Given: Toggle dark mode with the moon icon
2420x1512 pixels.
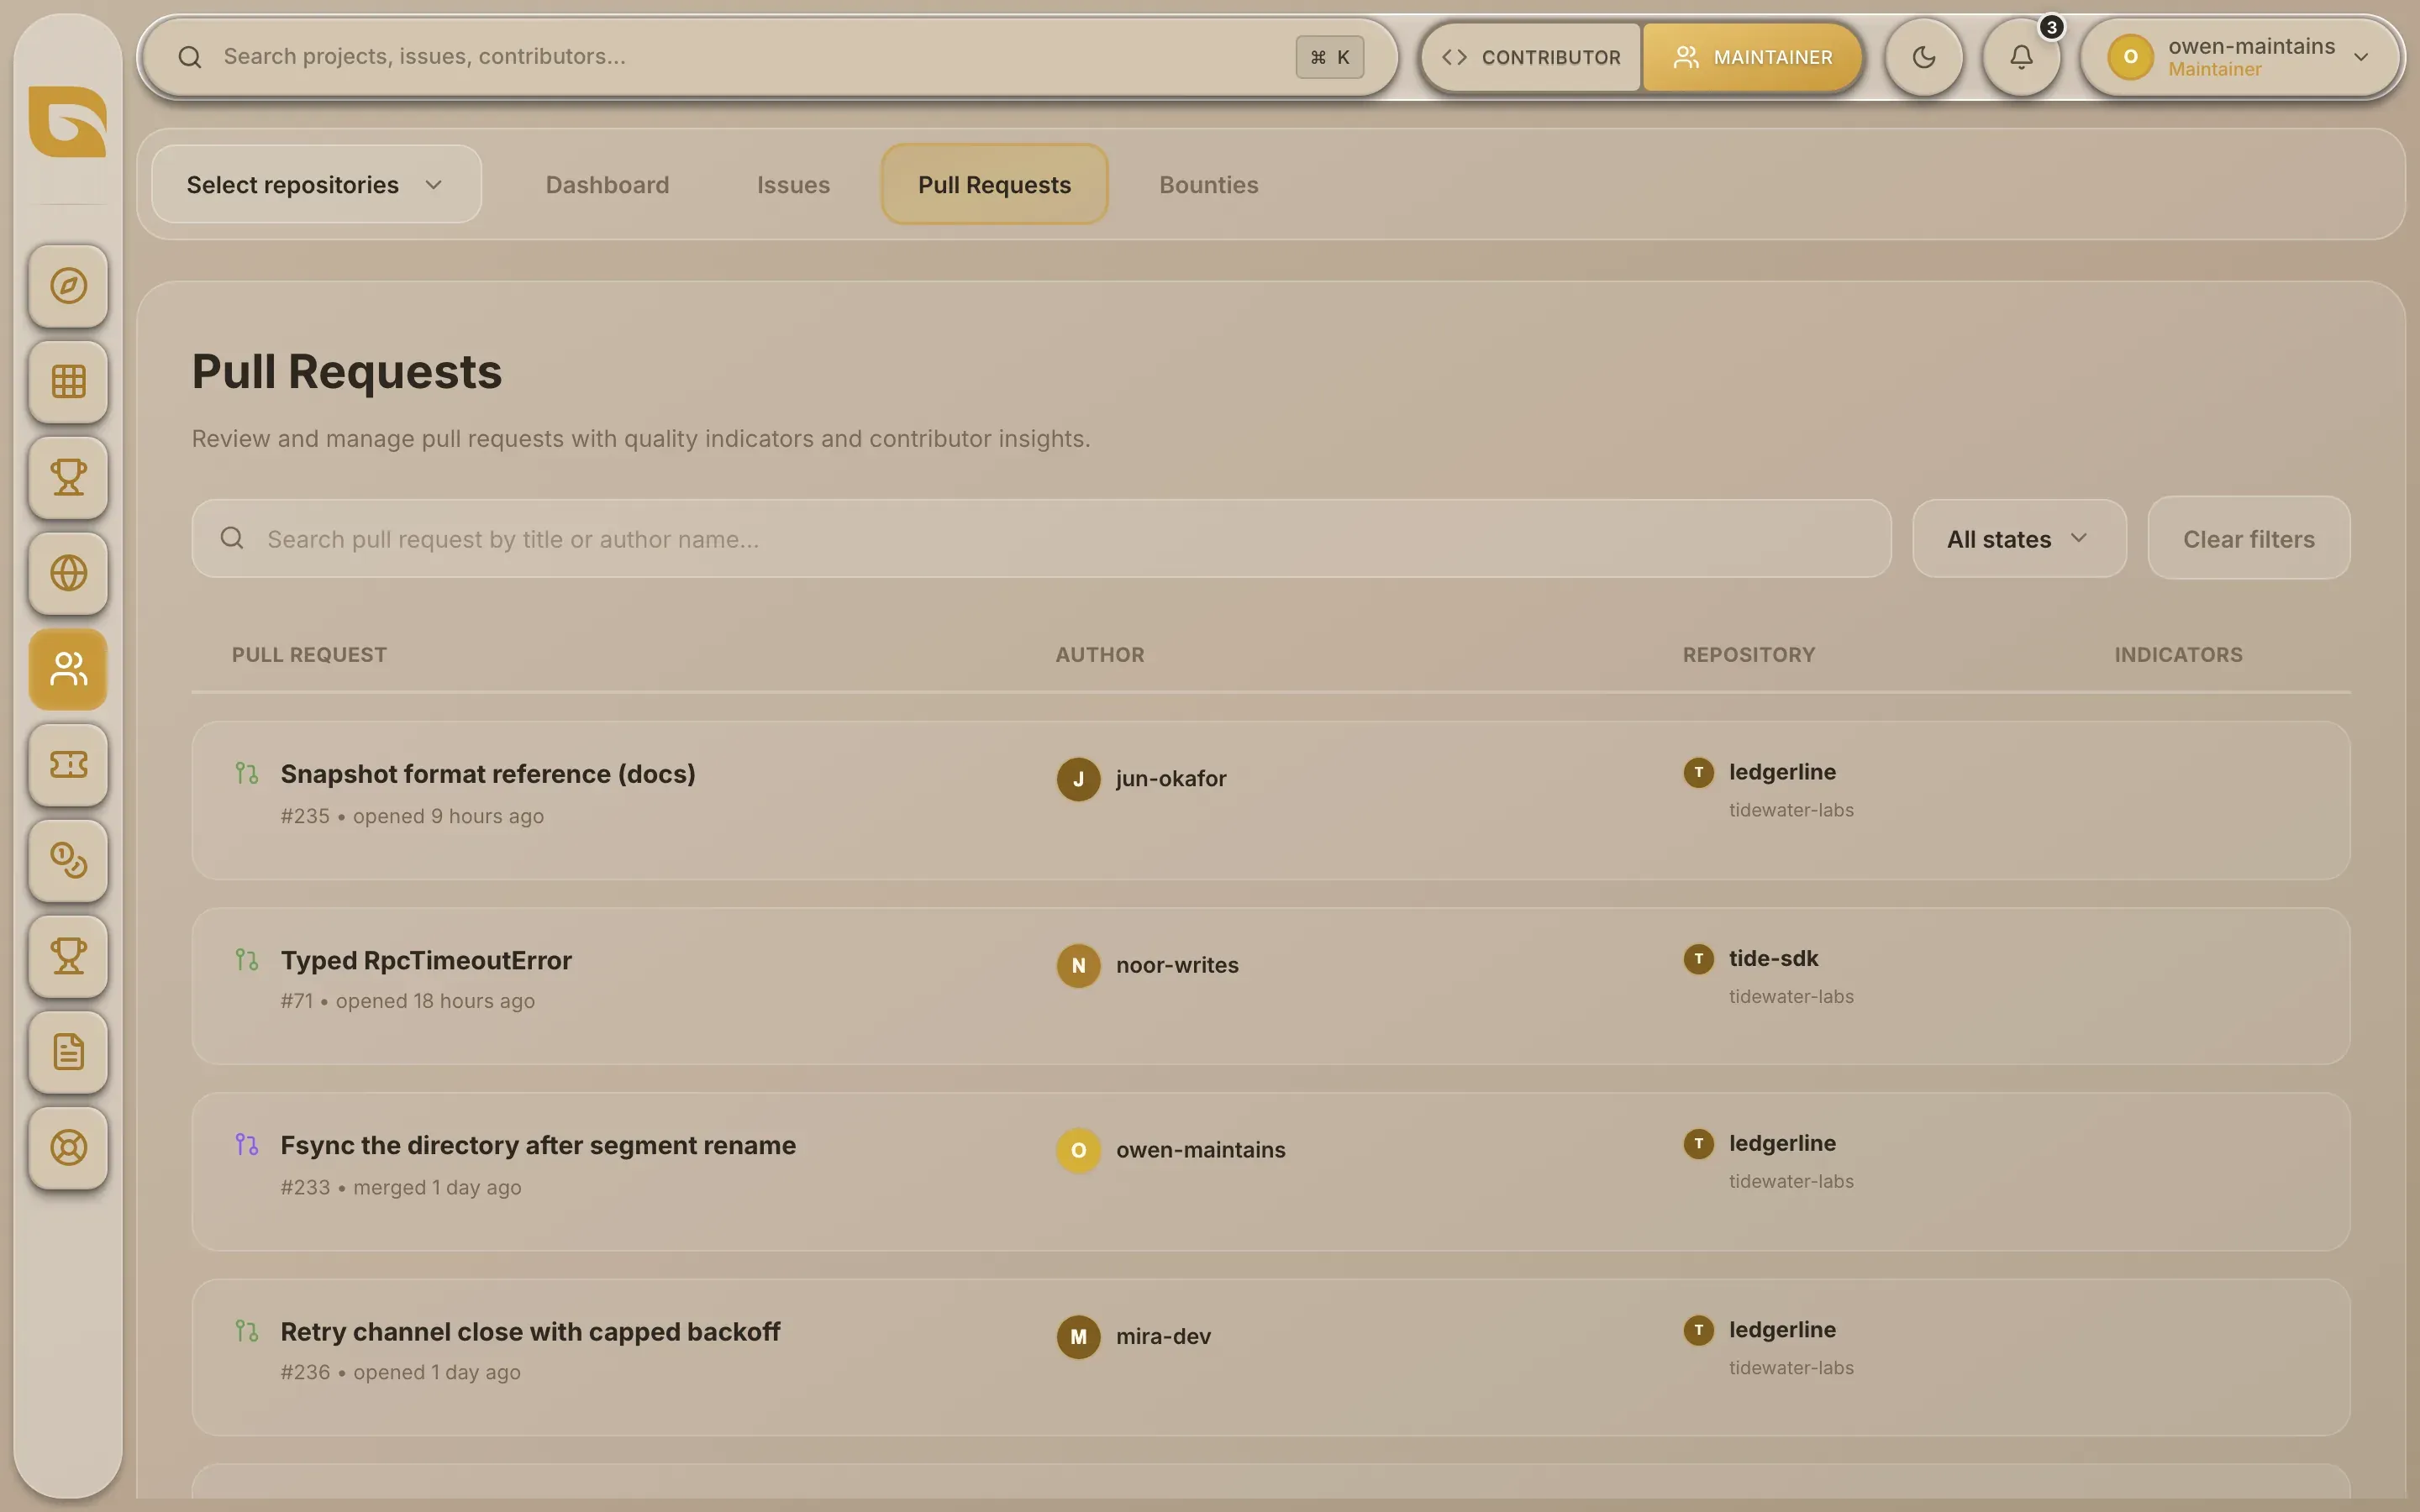Looking at the screenshot, I should 1924,57.
